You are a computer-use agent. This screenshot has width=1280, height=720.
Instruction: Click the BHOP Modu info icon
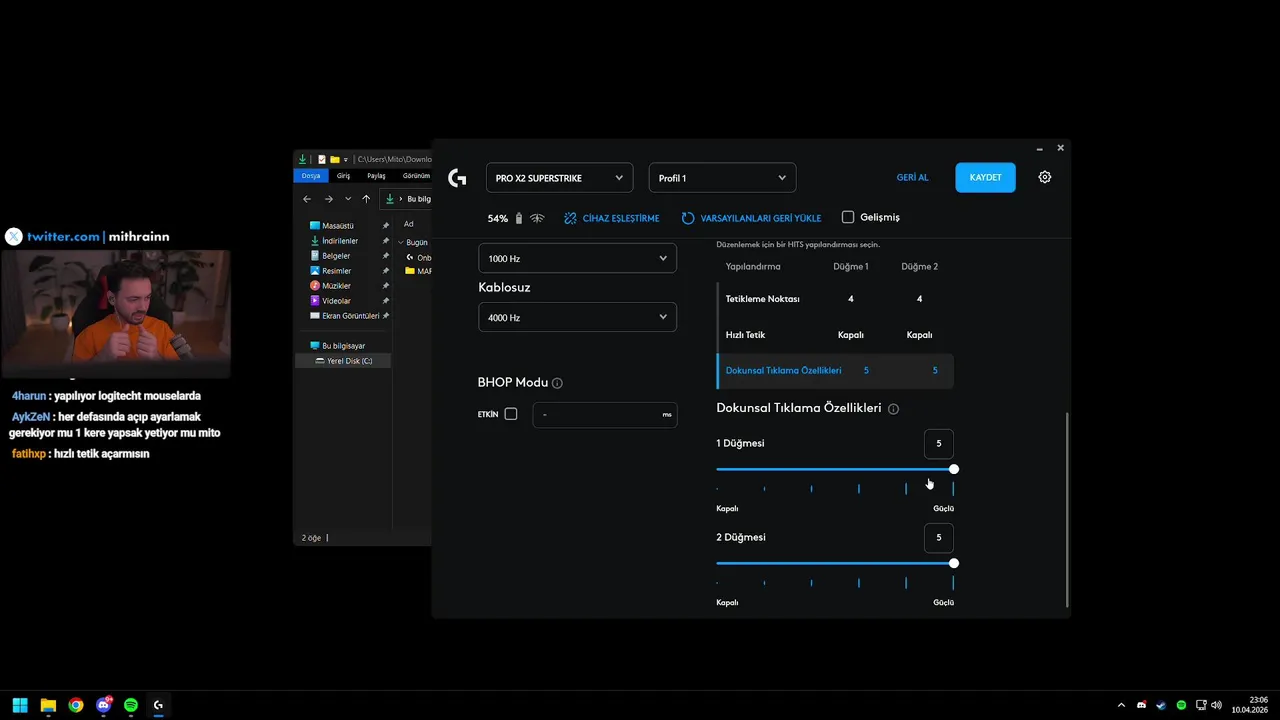[557, 383]
